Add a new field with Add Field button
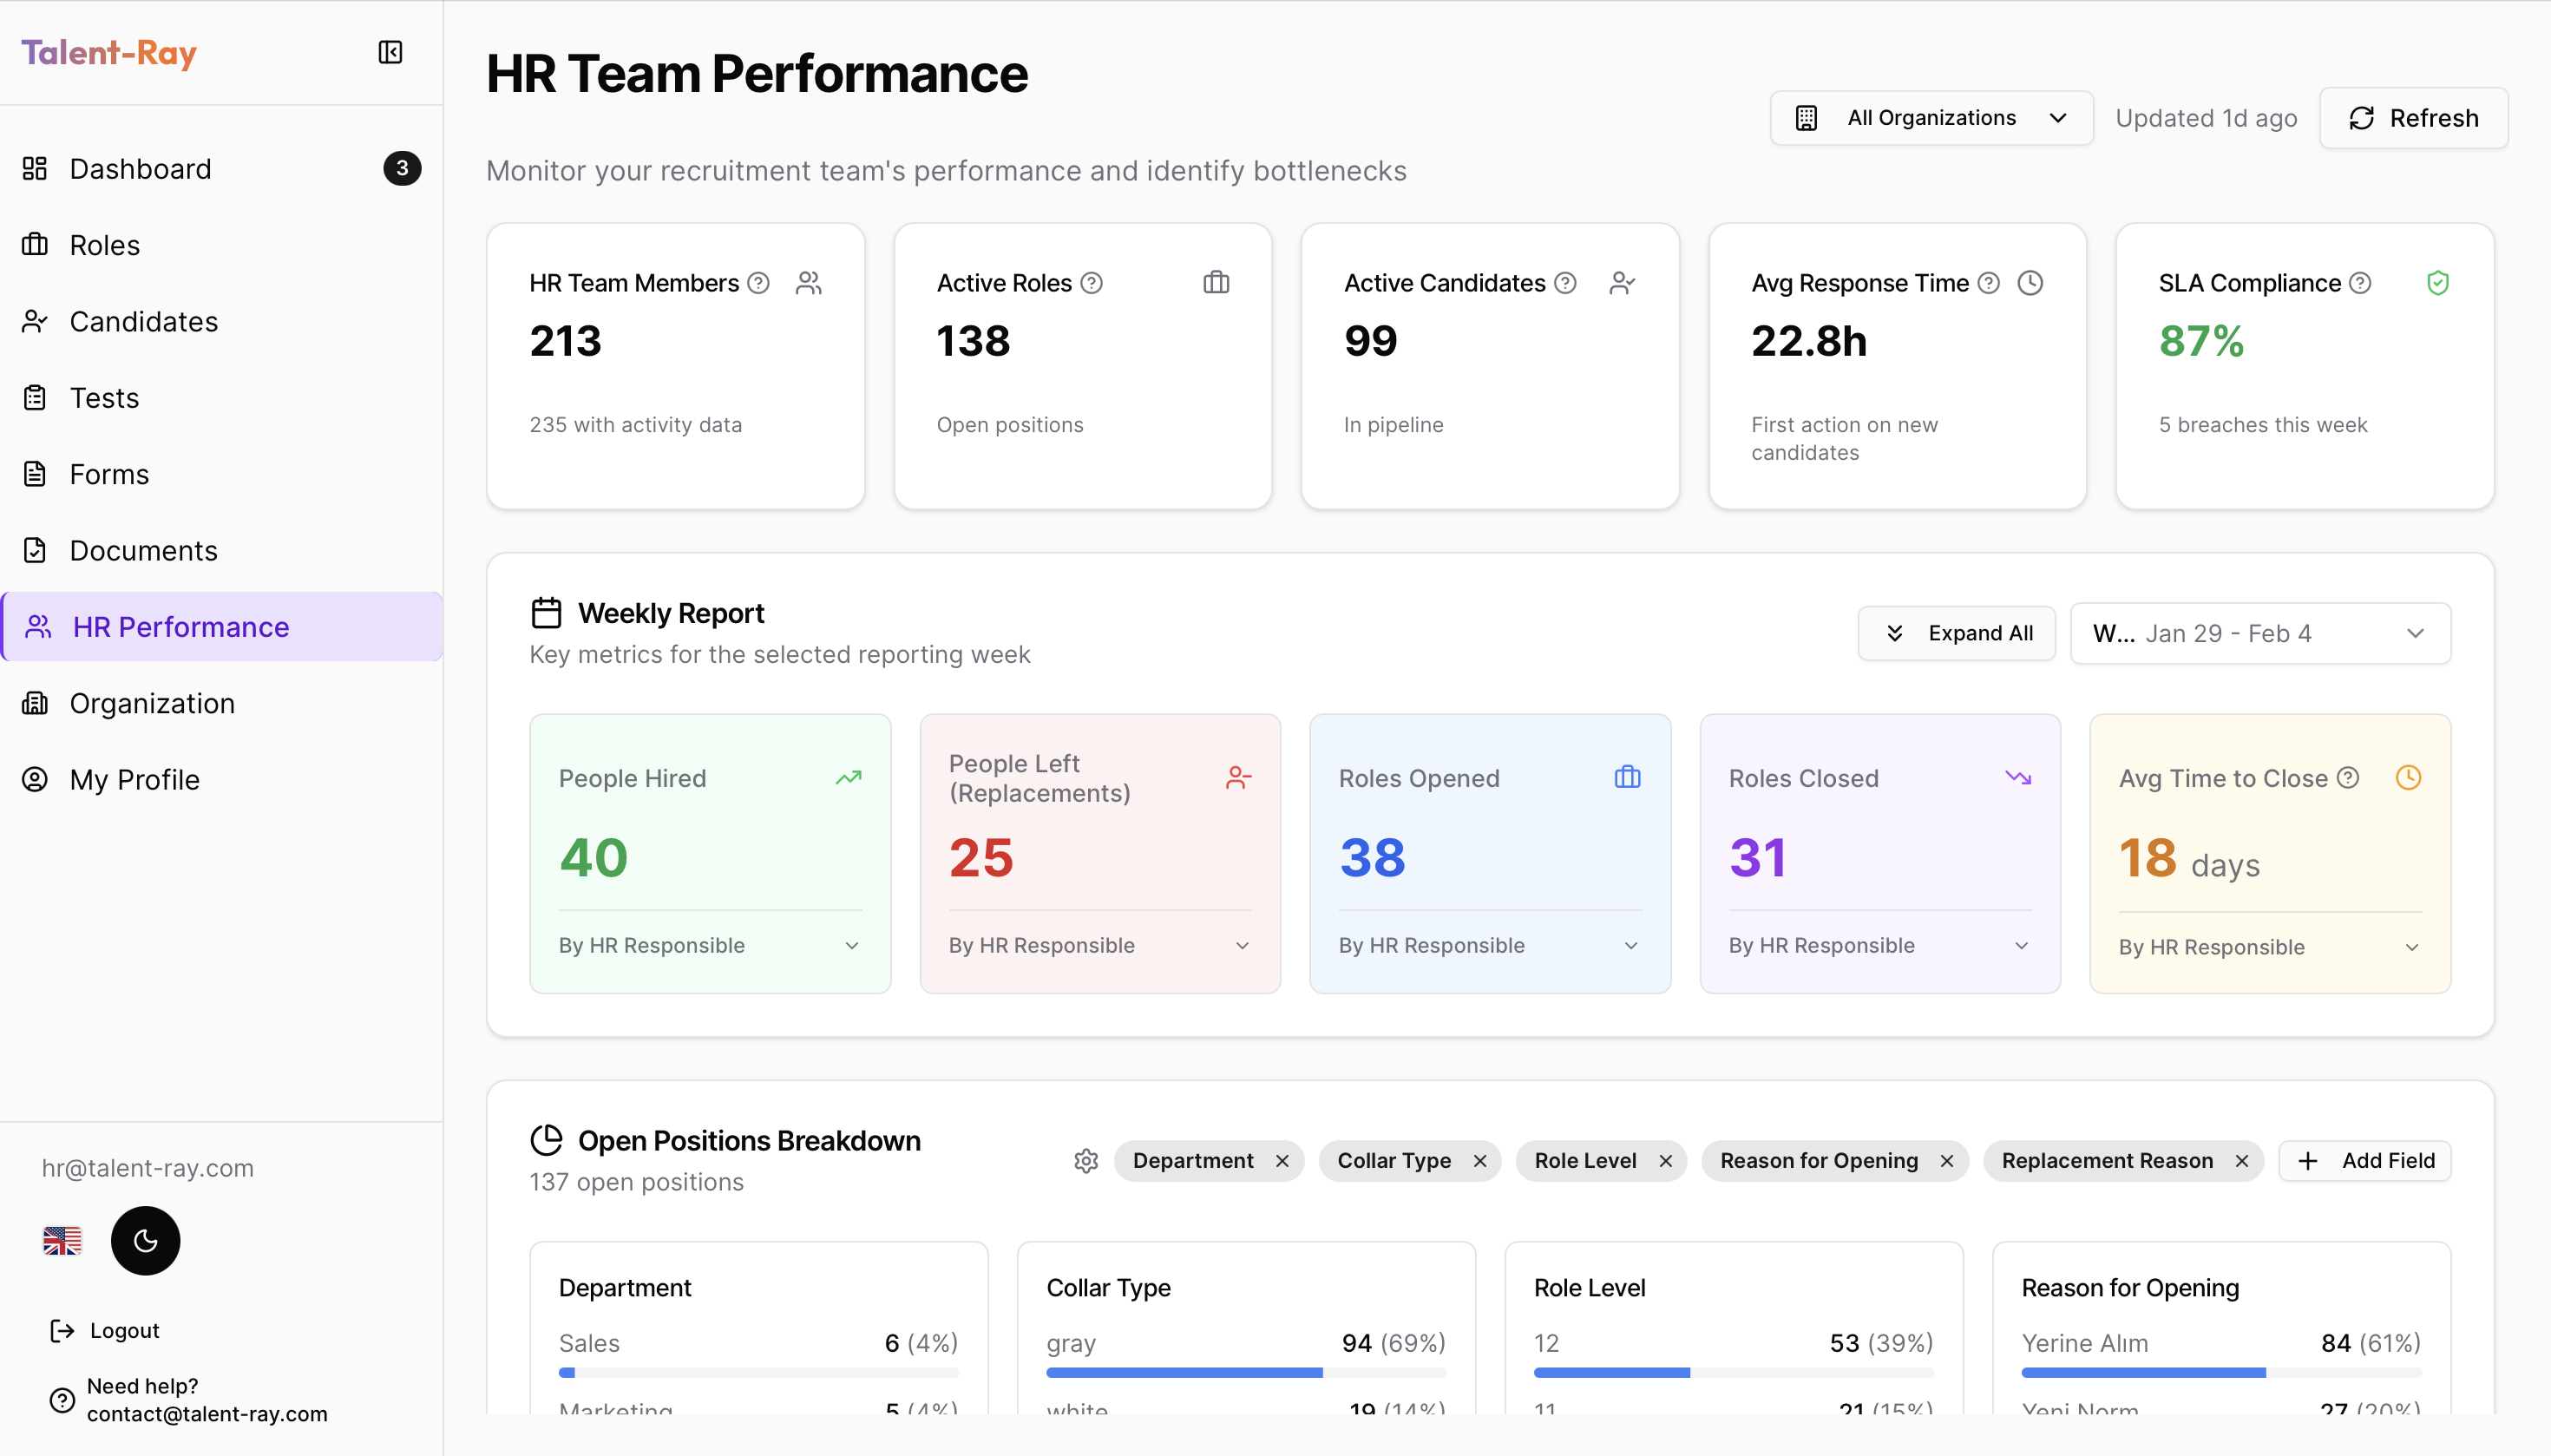Viewport: 2551px width, 1456px height. 2365,1160
